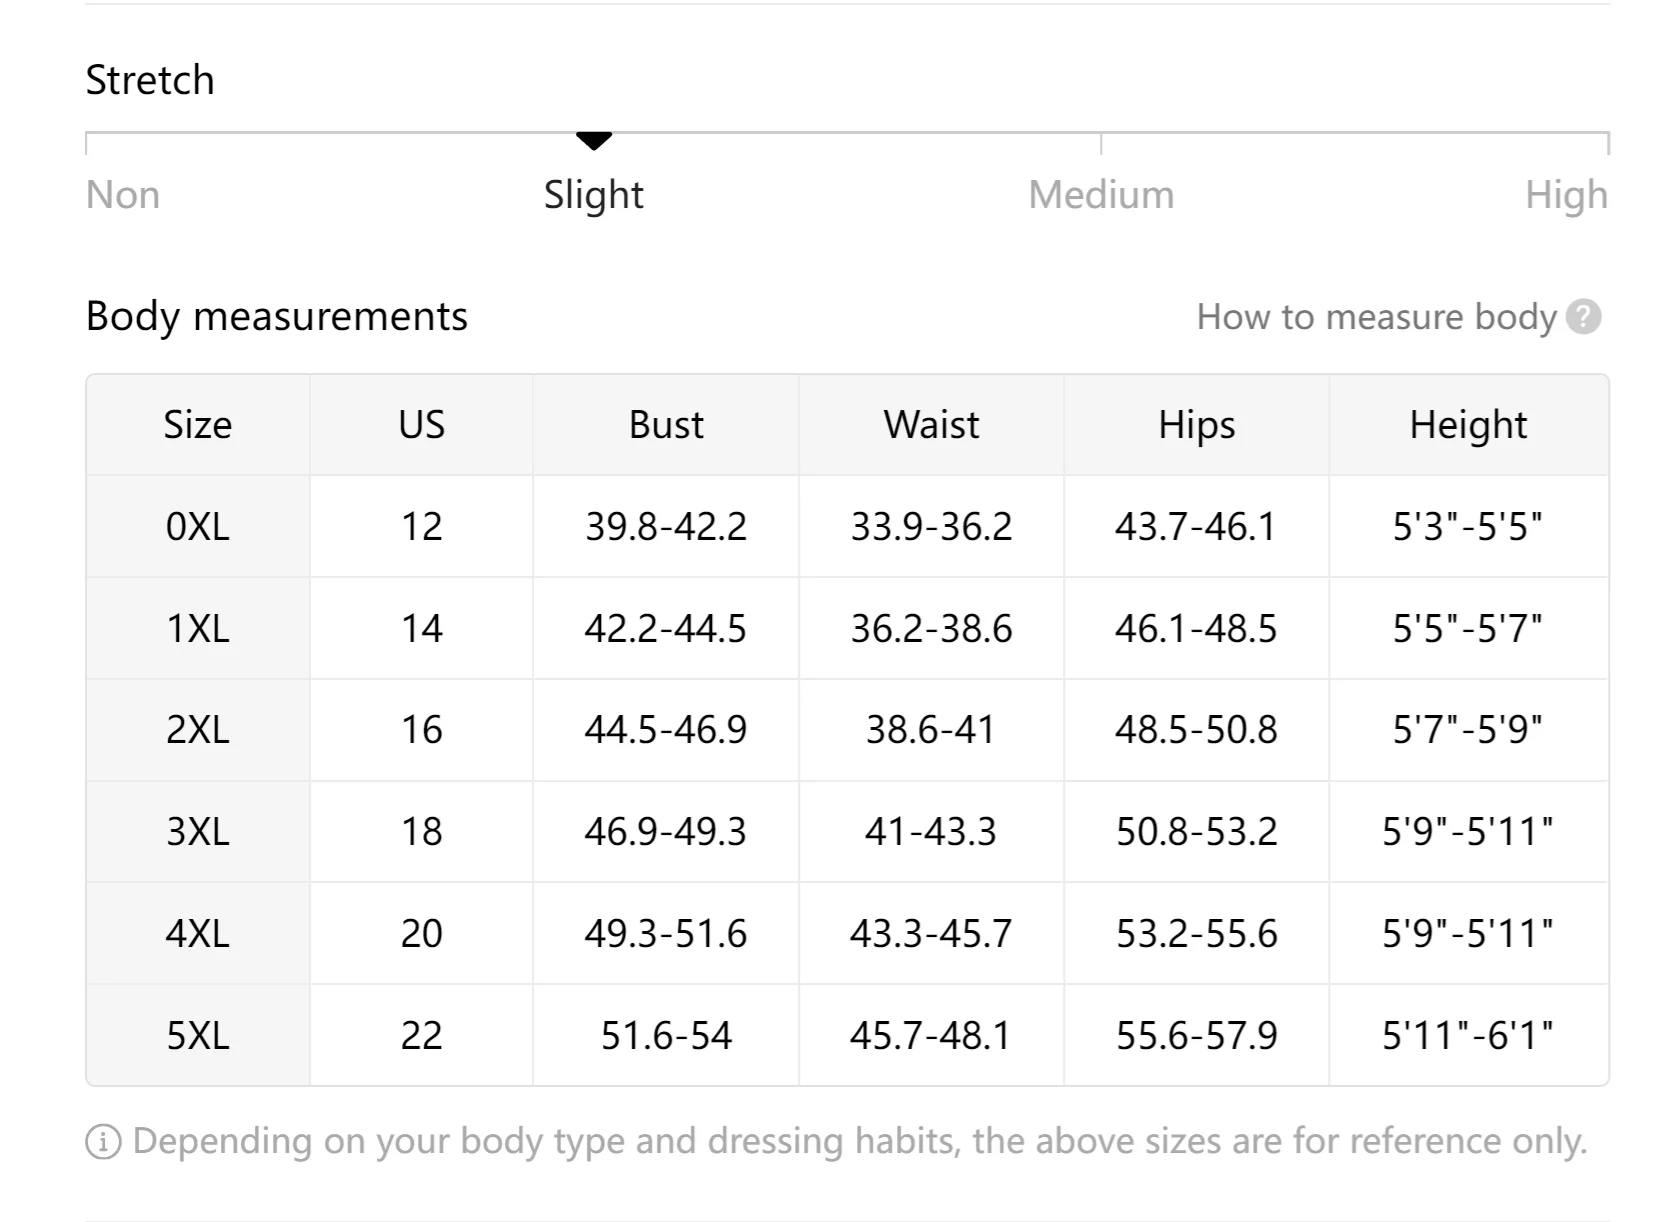Viewport: 1657px width, 1222px height.
Task: Click the 3XL bust value 46.9-49.3
Action: click(x=666, y=832)
